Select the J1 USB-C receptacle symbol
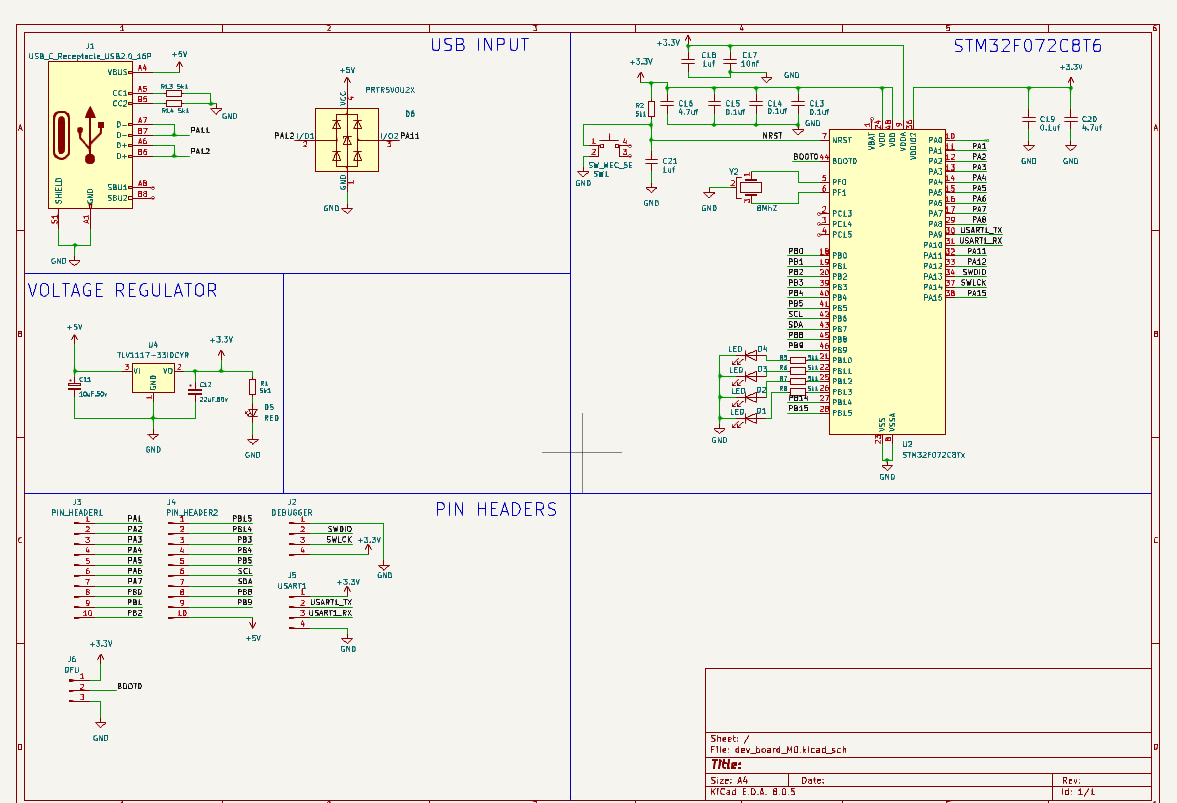The width and height of the screenshot is (1177, 803). [x=90, y=135]
